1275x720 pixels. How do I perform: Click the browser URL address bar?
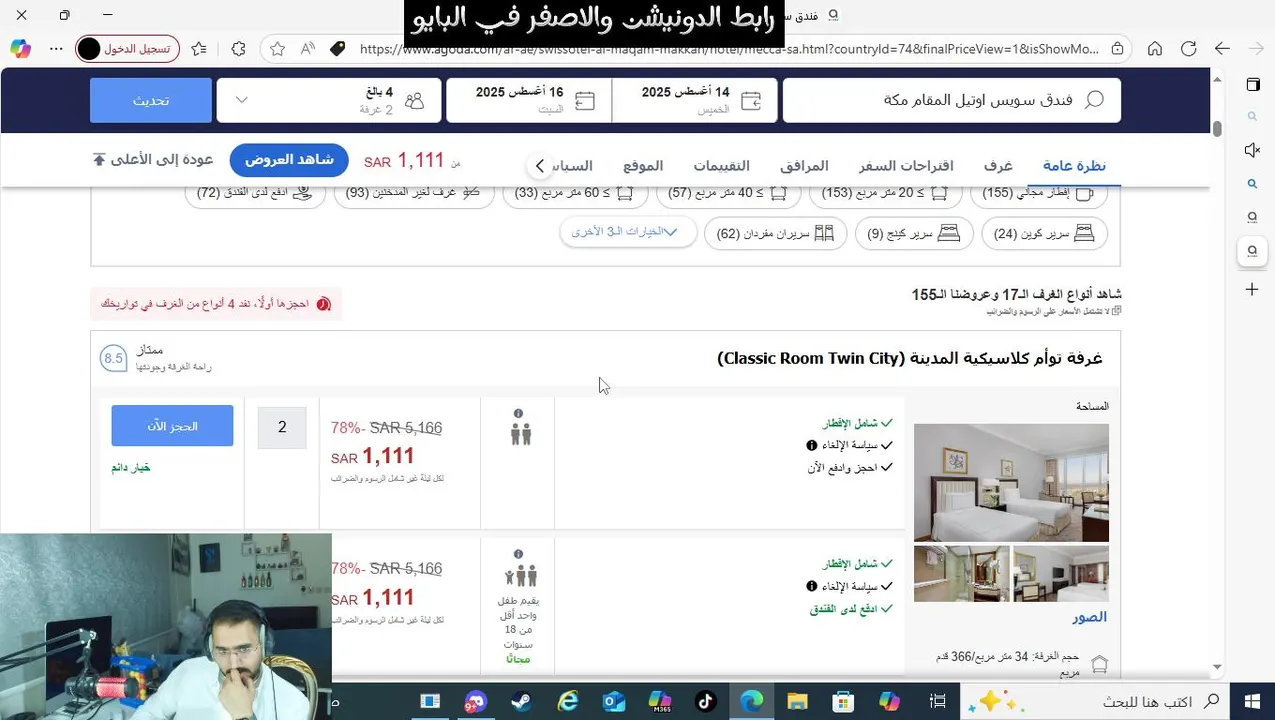728,48
